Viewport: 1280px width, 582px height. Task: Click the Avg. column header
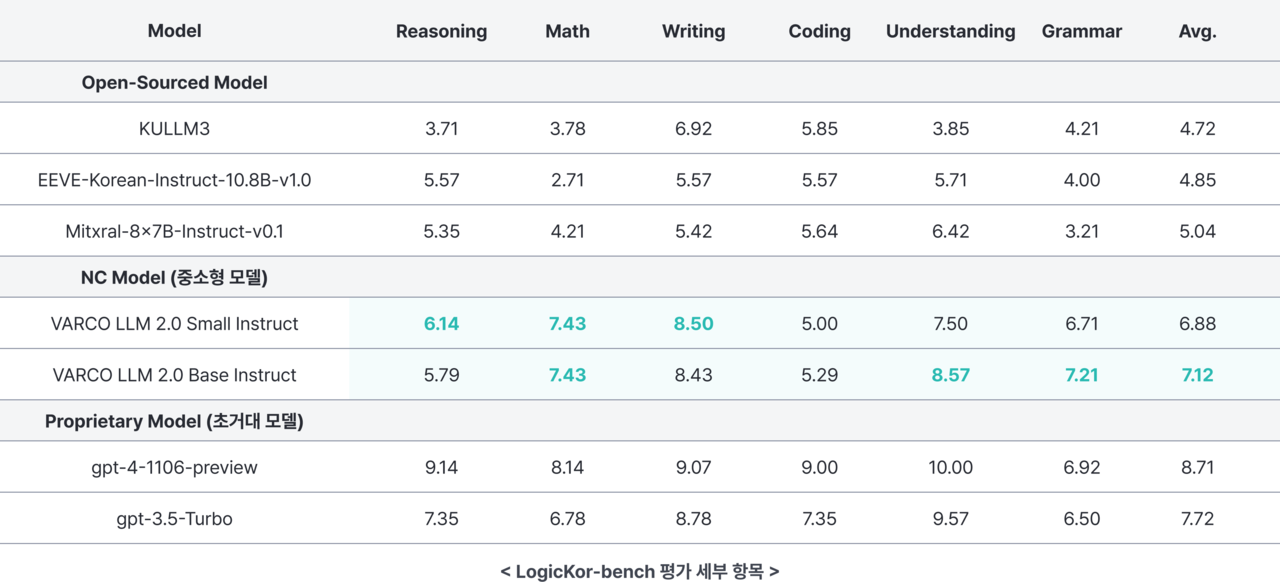point(1197,31)
